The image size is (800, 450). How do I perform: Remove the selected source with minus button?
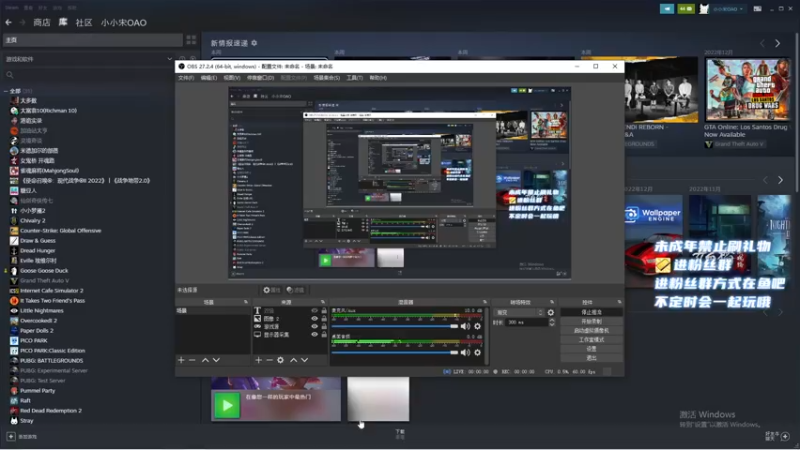click(x=269, y=360)
